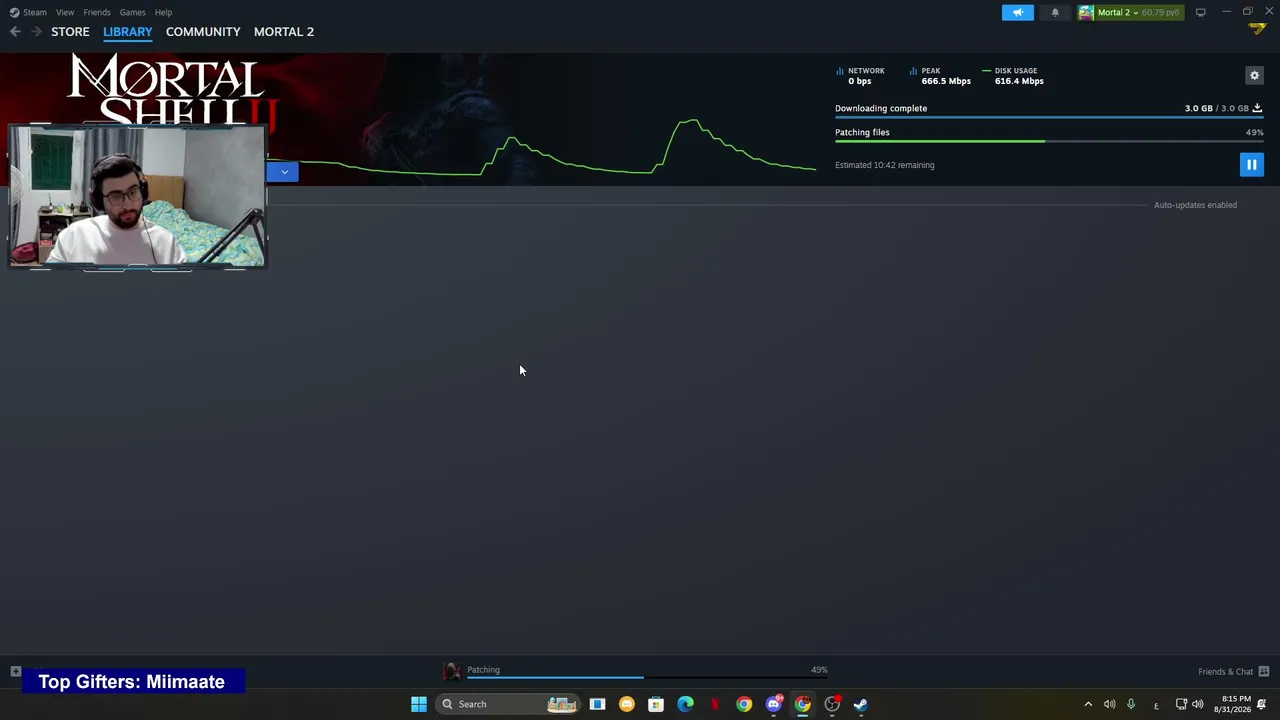Open Microsoft Store from the taskbar

point(656,704)
